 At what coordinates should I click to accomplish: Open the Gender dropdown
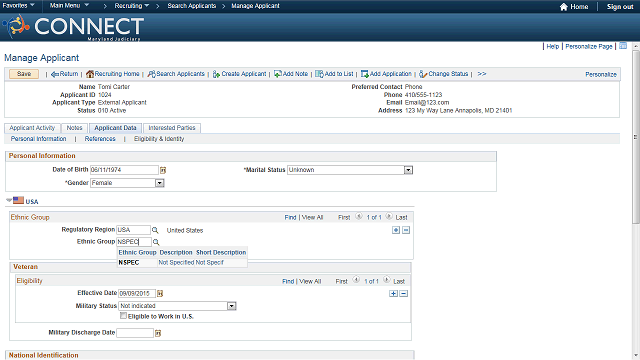160,183
